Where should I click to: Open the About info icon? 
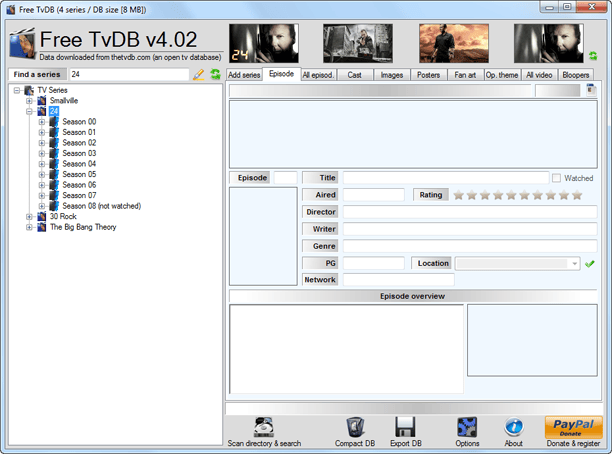[514, 427]
